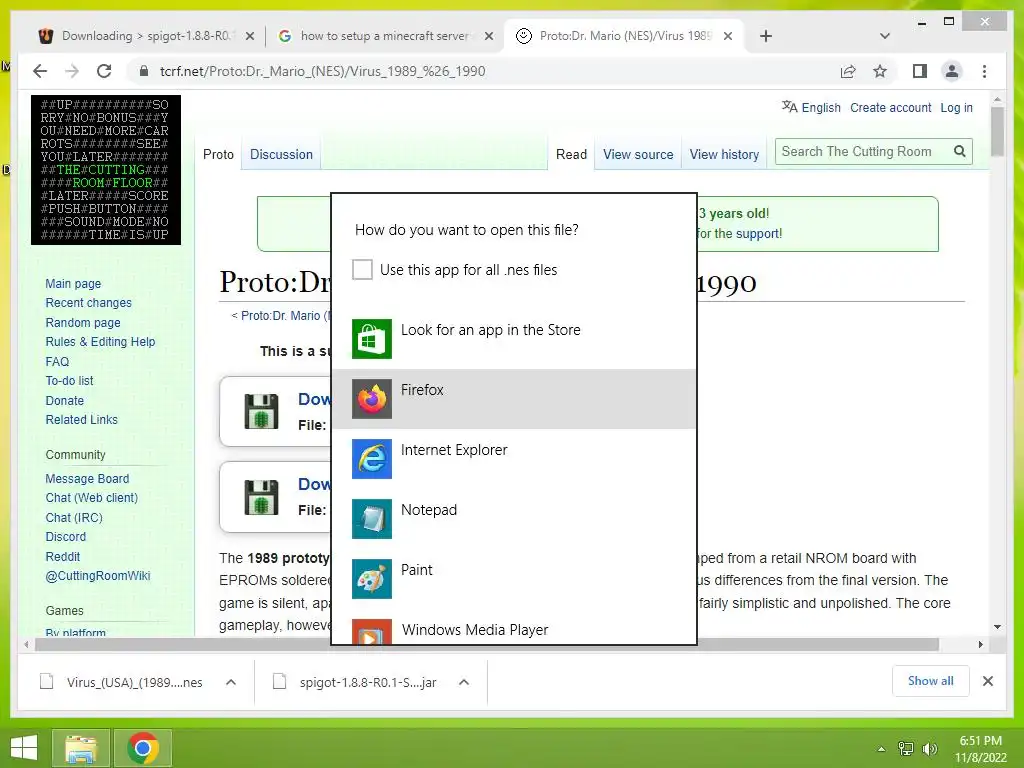Close the Downloading spigot tab

coord(249,36)
